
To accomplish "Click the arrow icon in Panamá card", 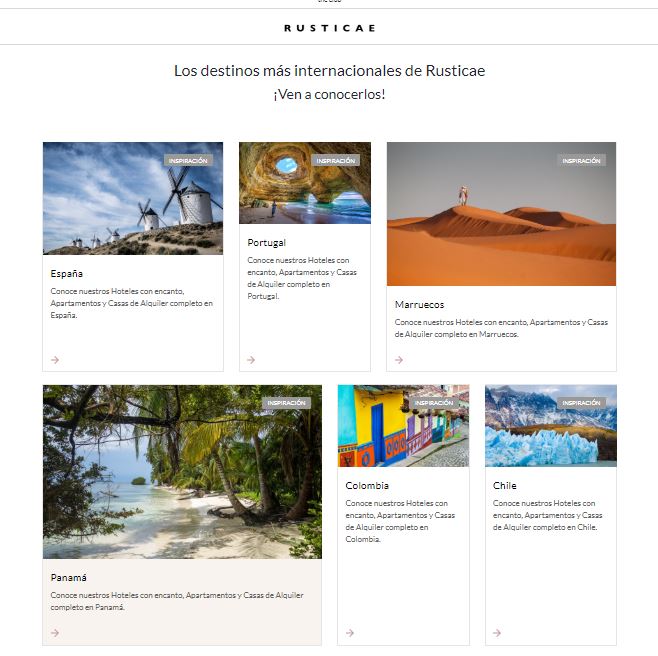I will click(x=55, y=632).
